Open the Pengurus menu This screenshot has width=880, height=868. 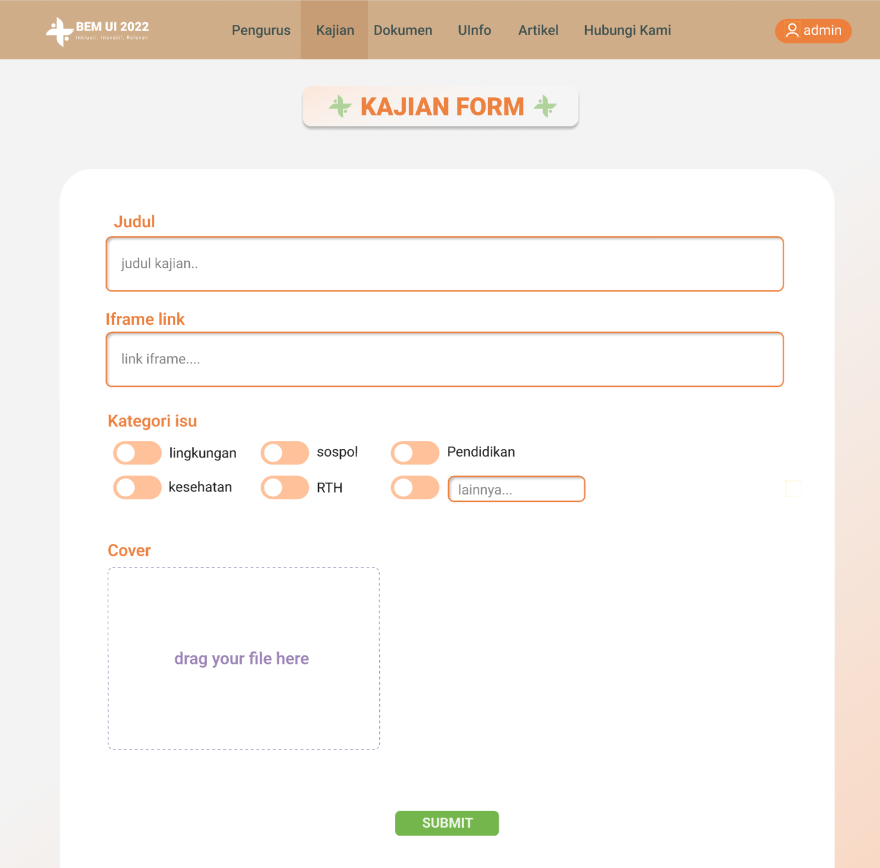pos(261,30)
